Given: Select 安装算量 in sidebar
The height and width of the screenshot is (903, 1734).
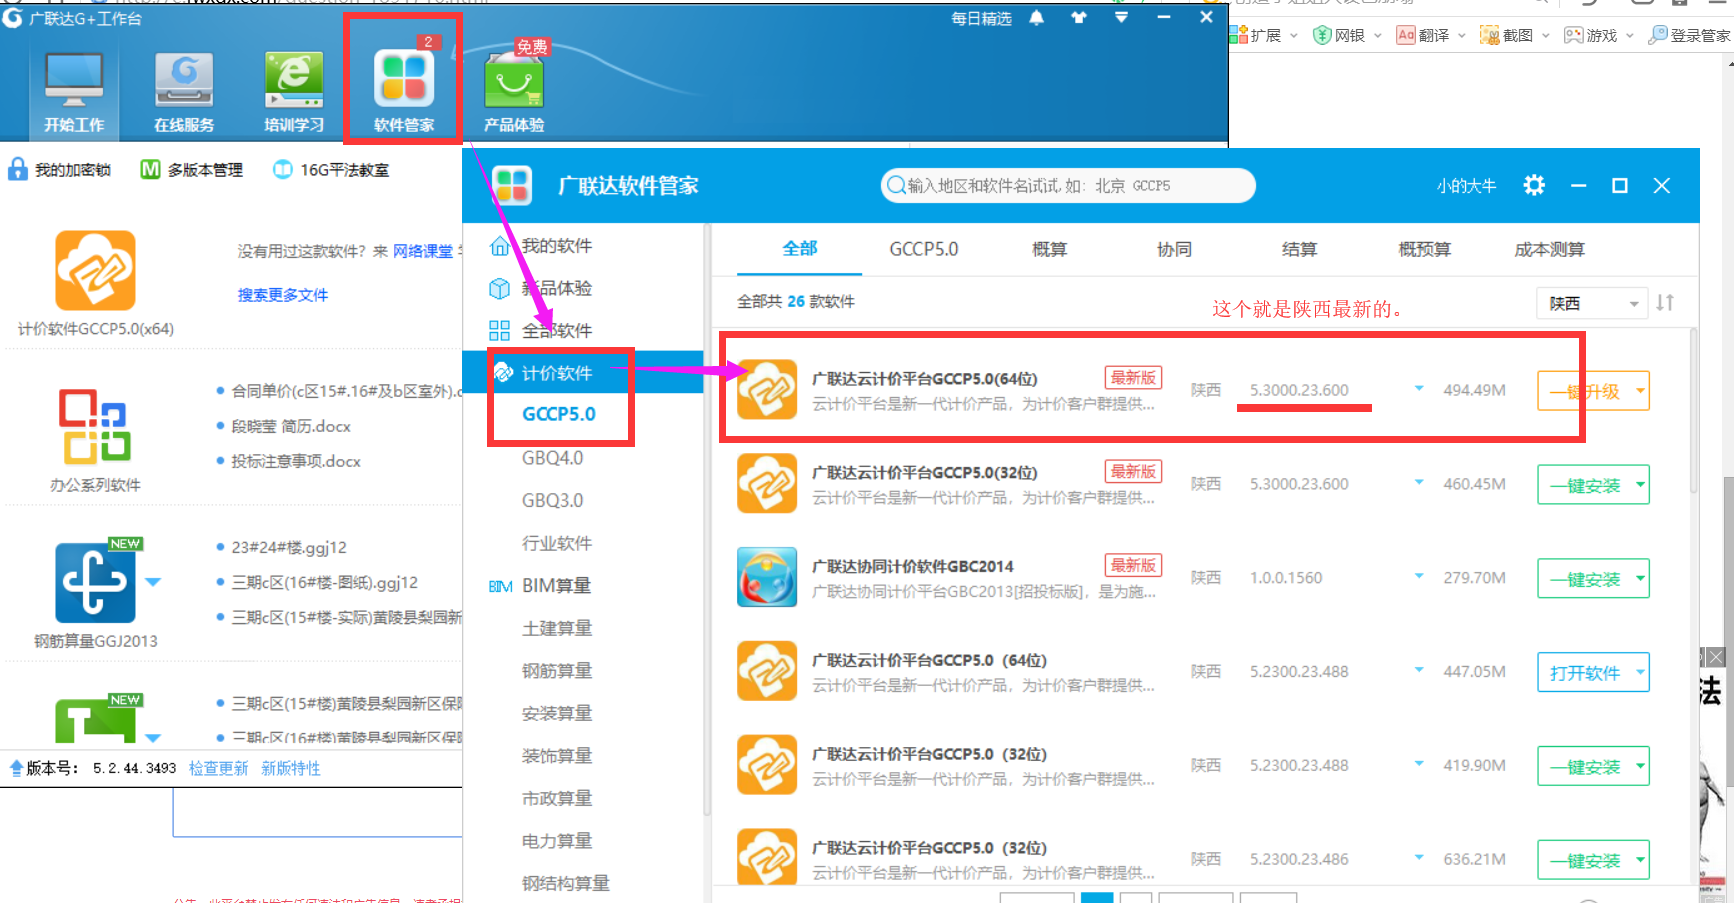Looking at the screenshot, I should 557,713.
